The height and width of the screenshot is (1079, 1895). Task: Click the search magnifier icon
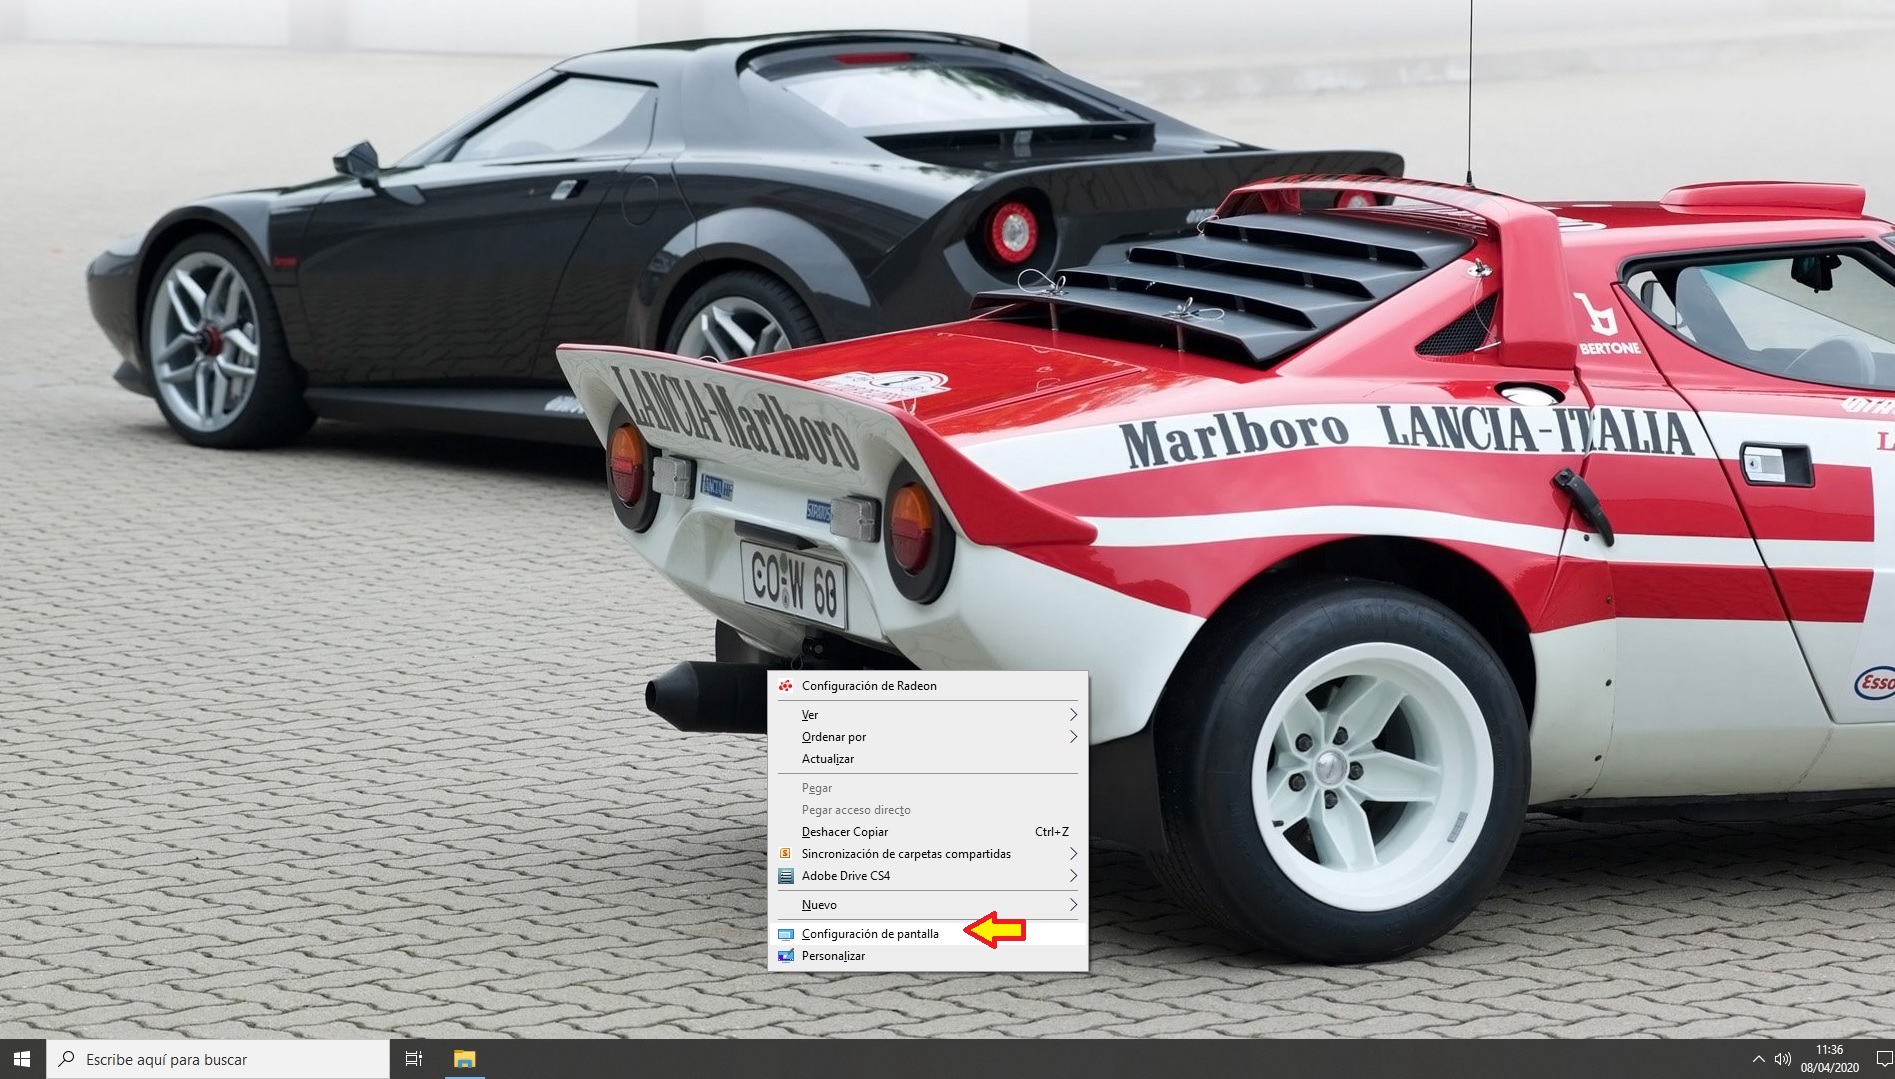(x=66, y=1058)
